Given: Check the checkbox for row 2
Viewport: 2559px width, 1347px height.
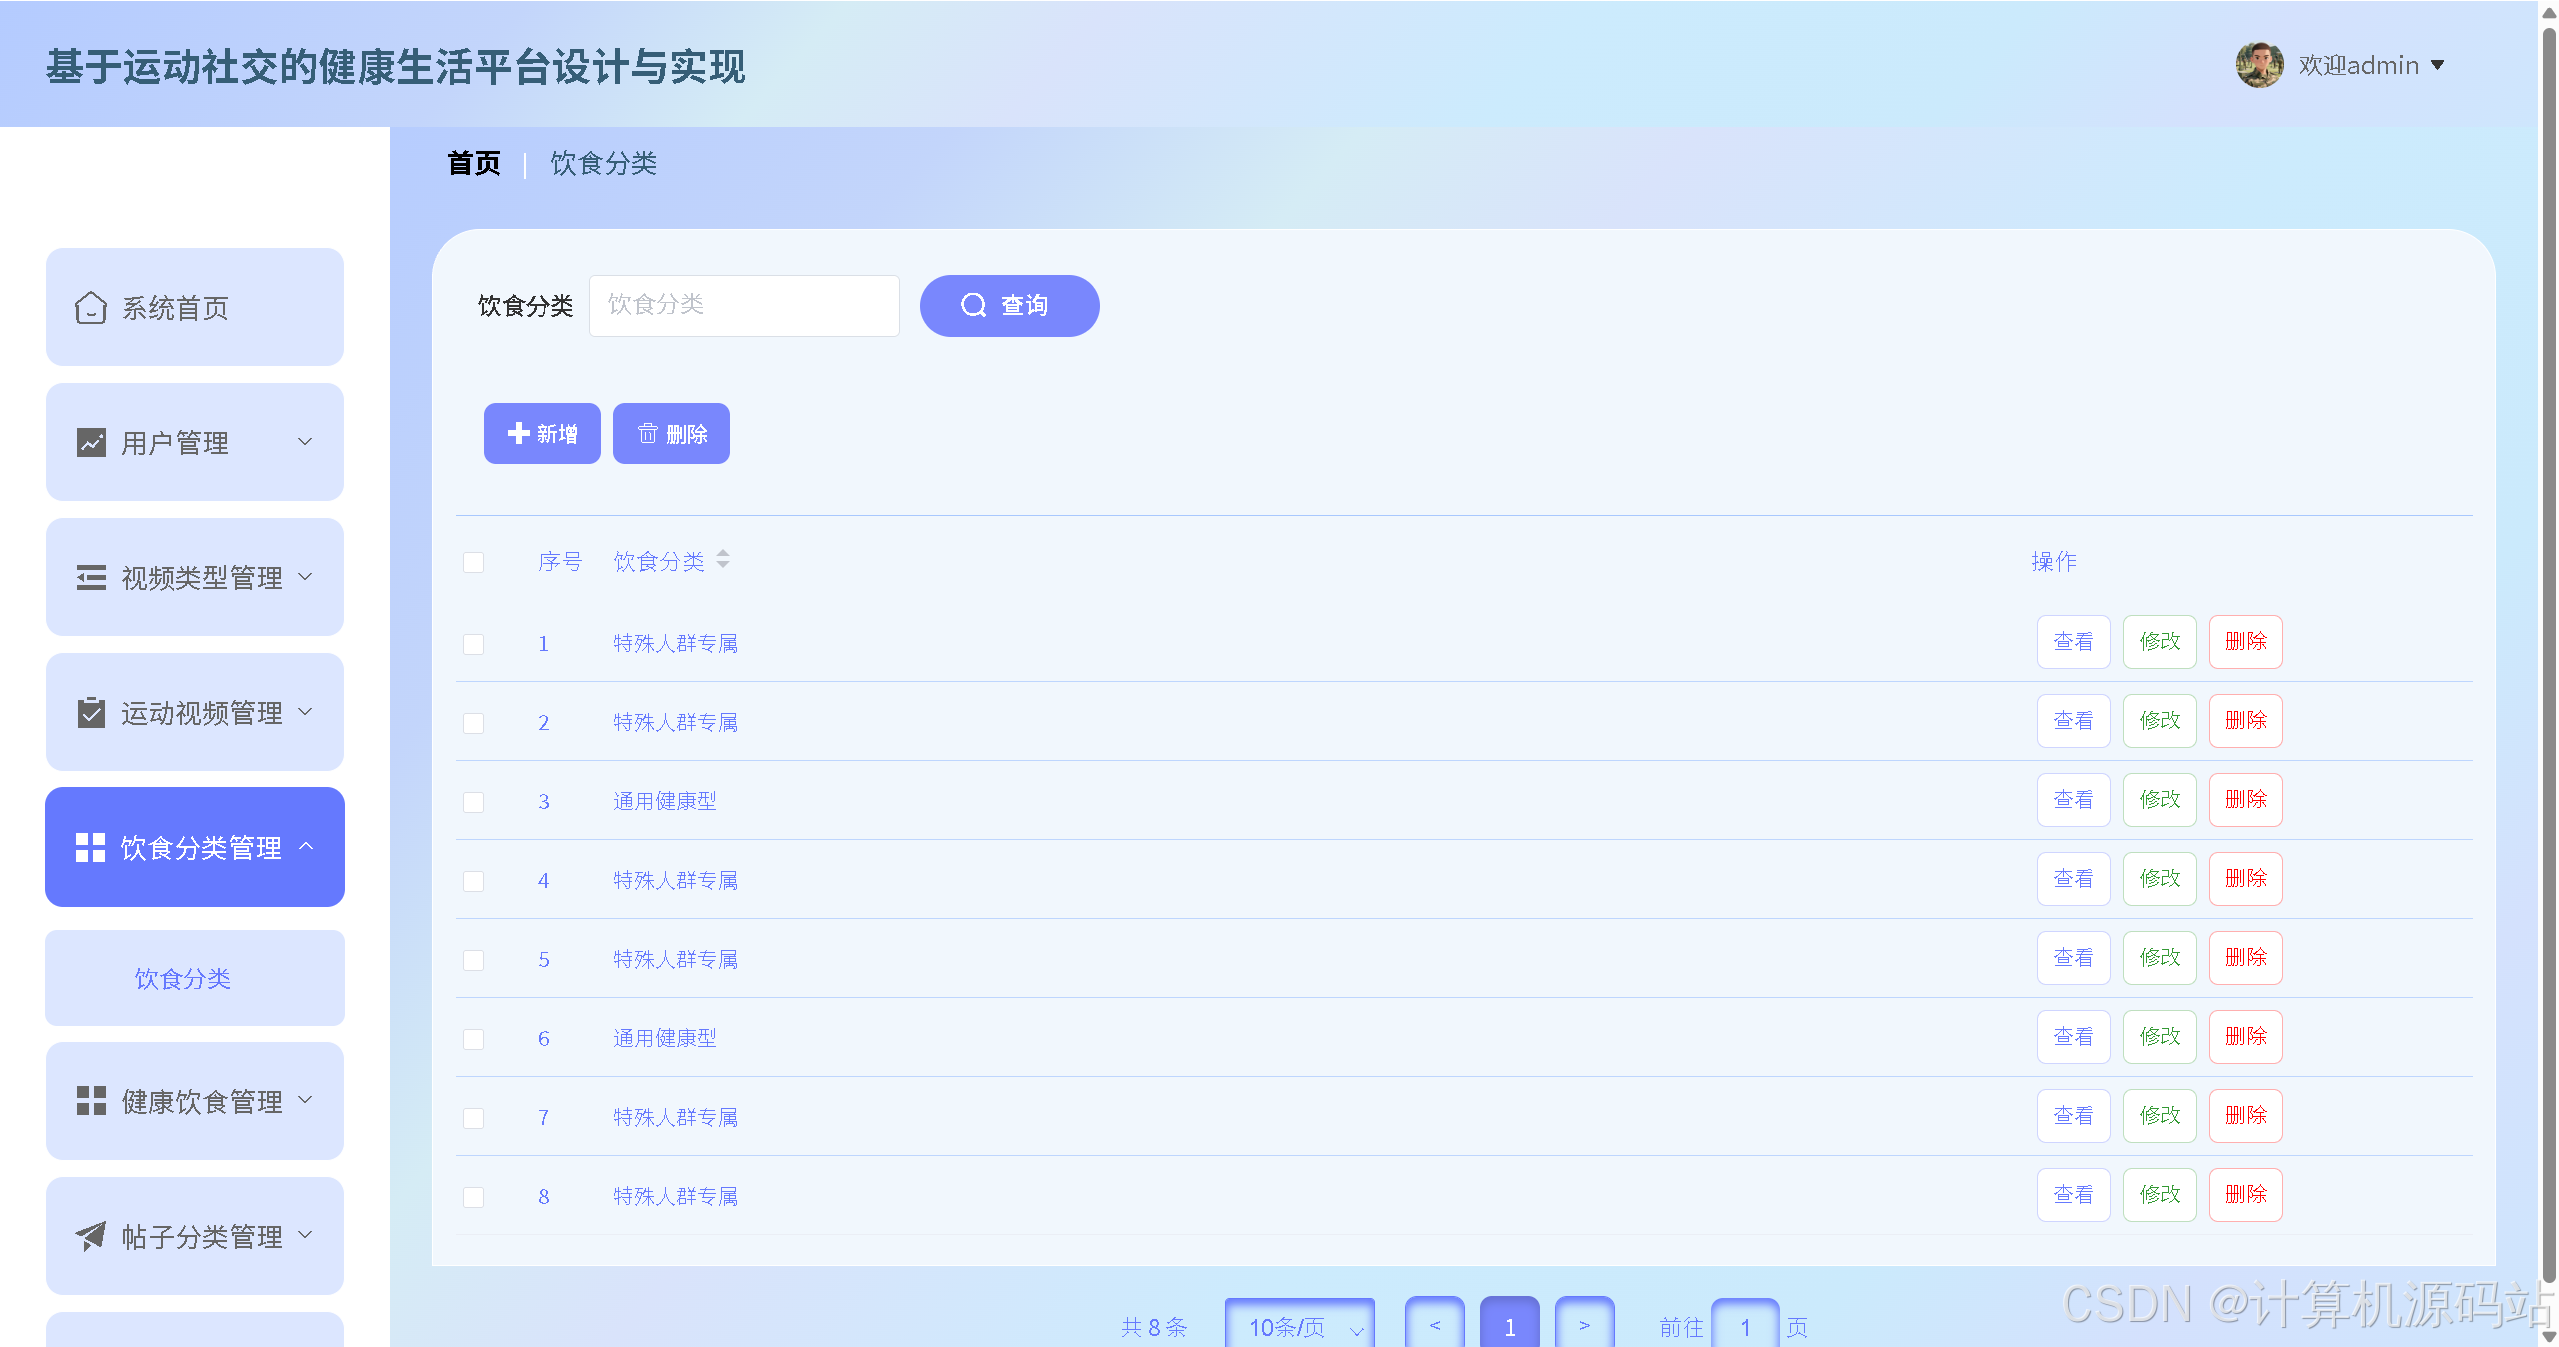Looking at the screenshot, I should point(474,722).
